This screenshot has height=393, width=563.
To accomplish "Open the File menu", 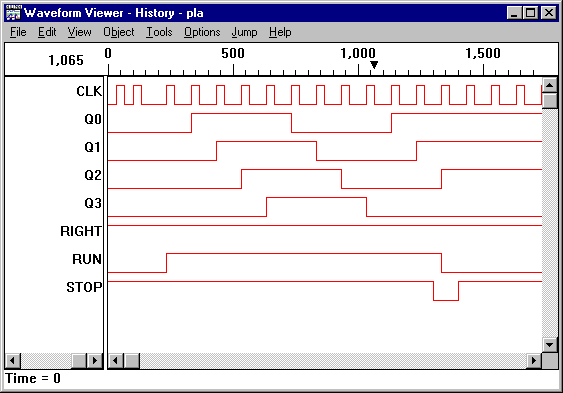I will coord(18,32).
